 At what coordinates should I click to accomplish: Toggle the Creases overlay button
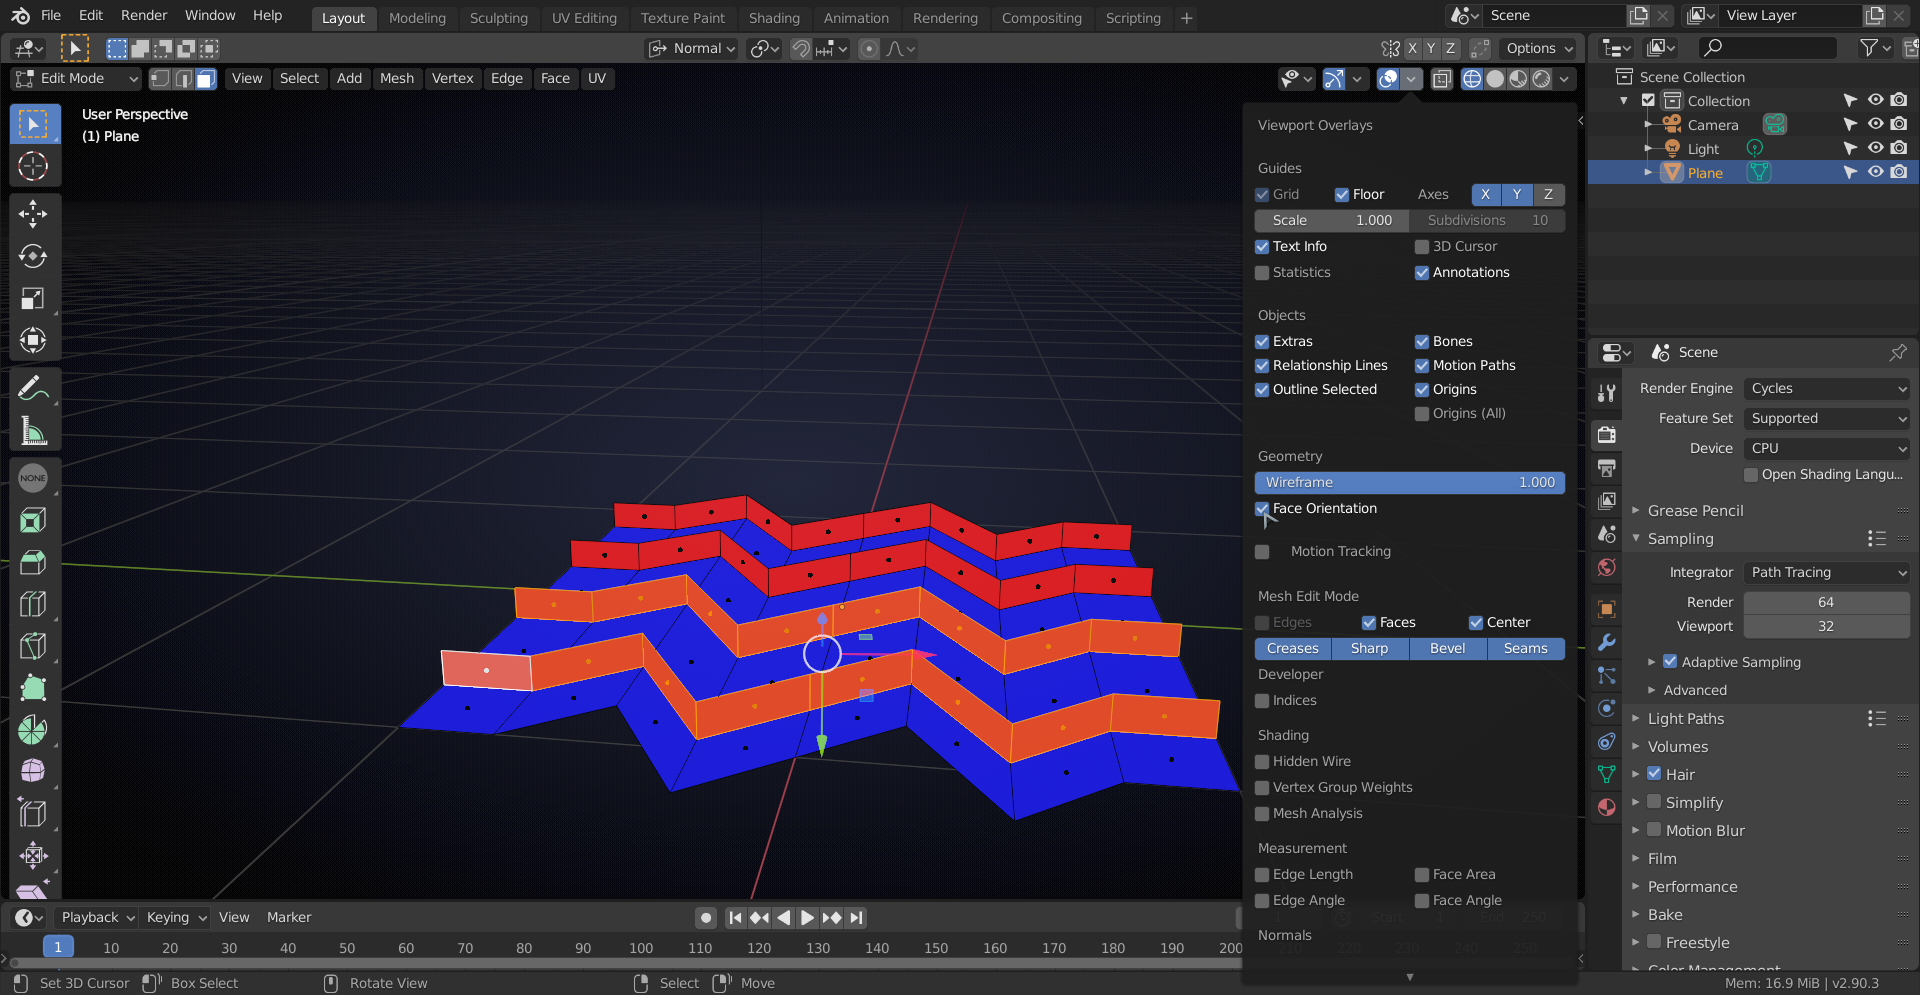(1292, 649)
